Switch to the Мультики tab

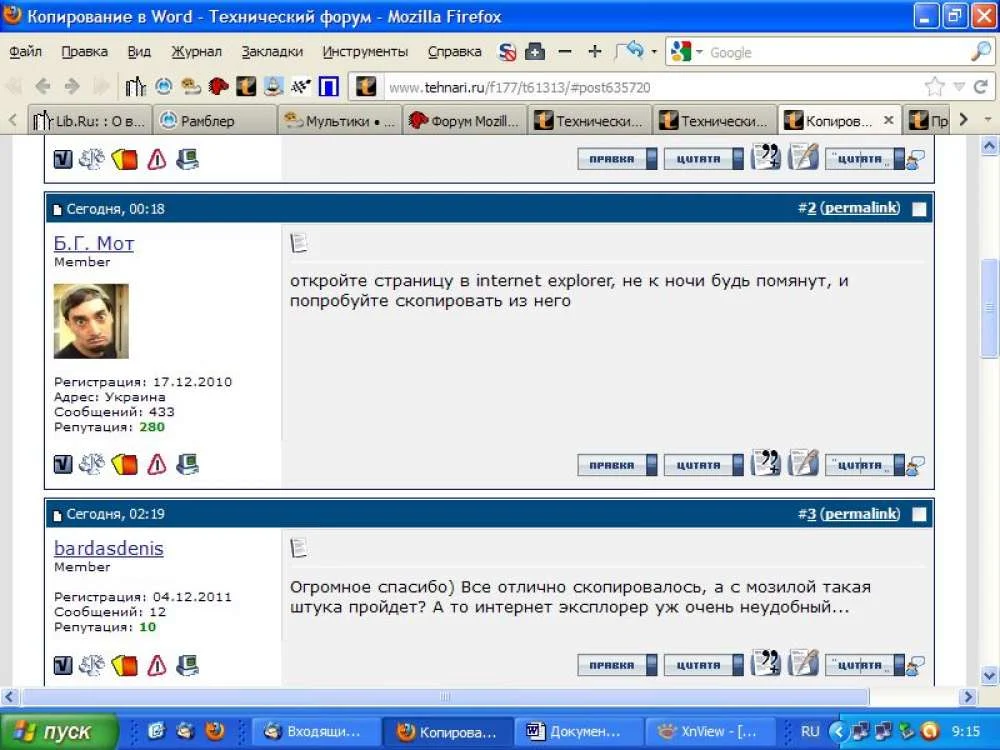coord(340,121)
